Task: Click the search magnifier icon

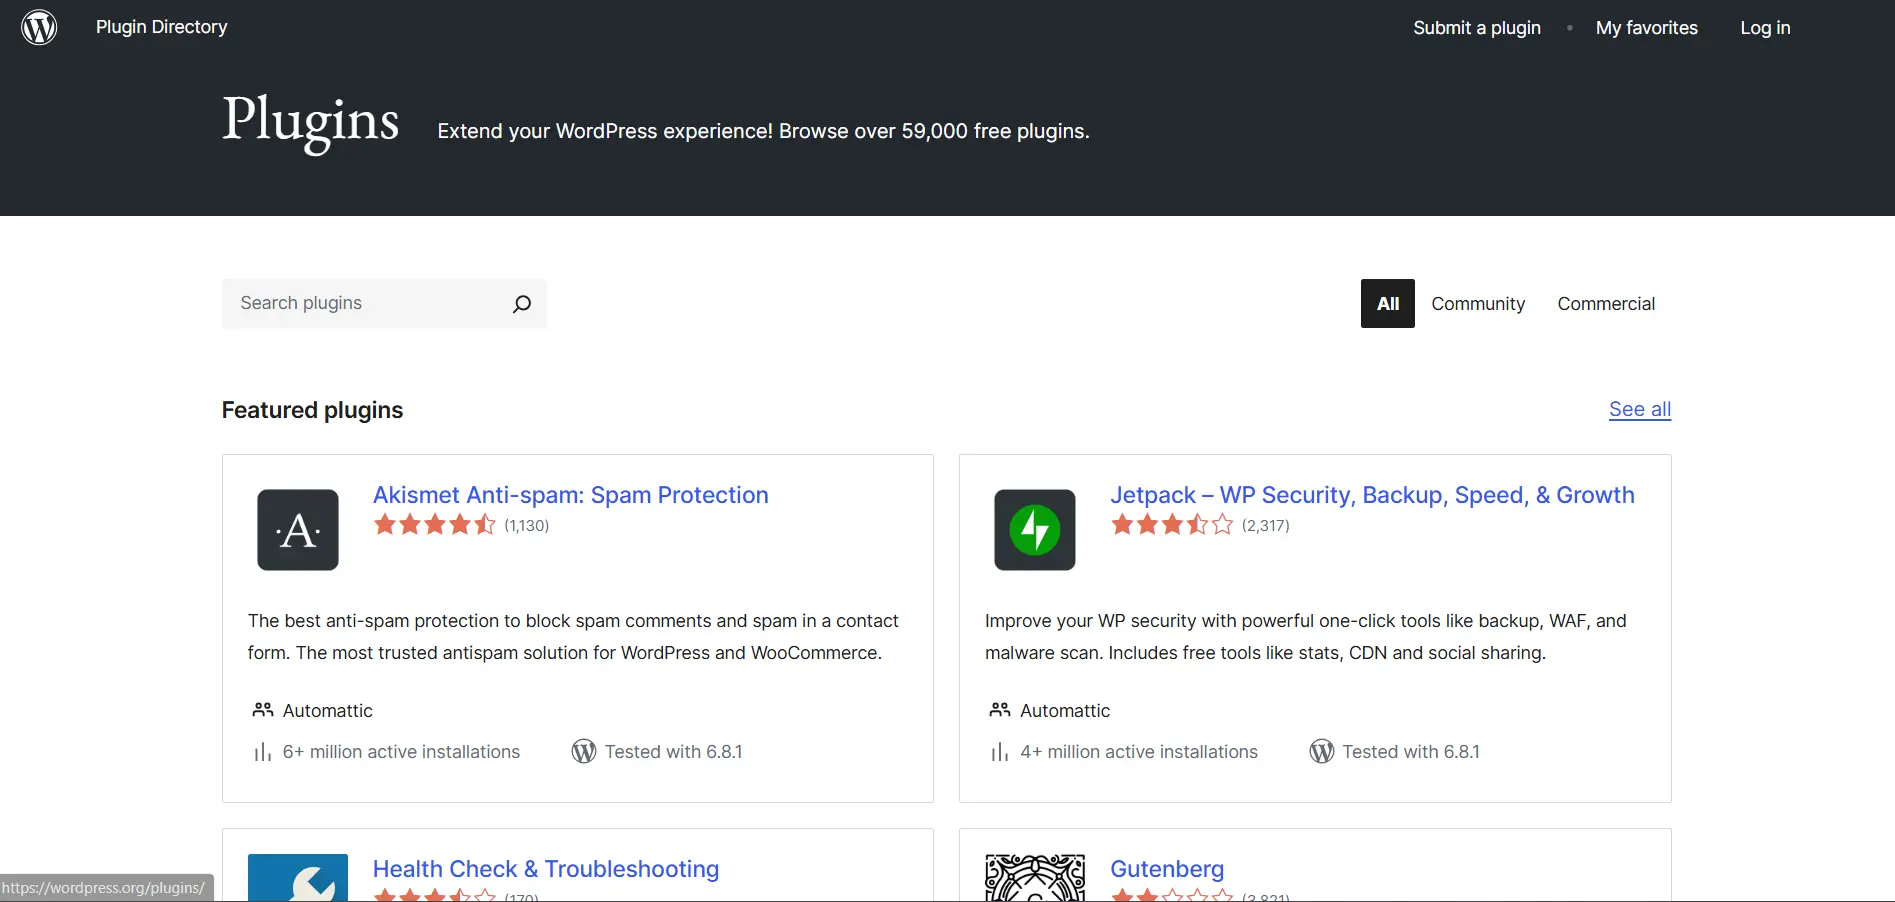Action: tap(521, 304)
